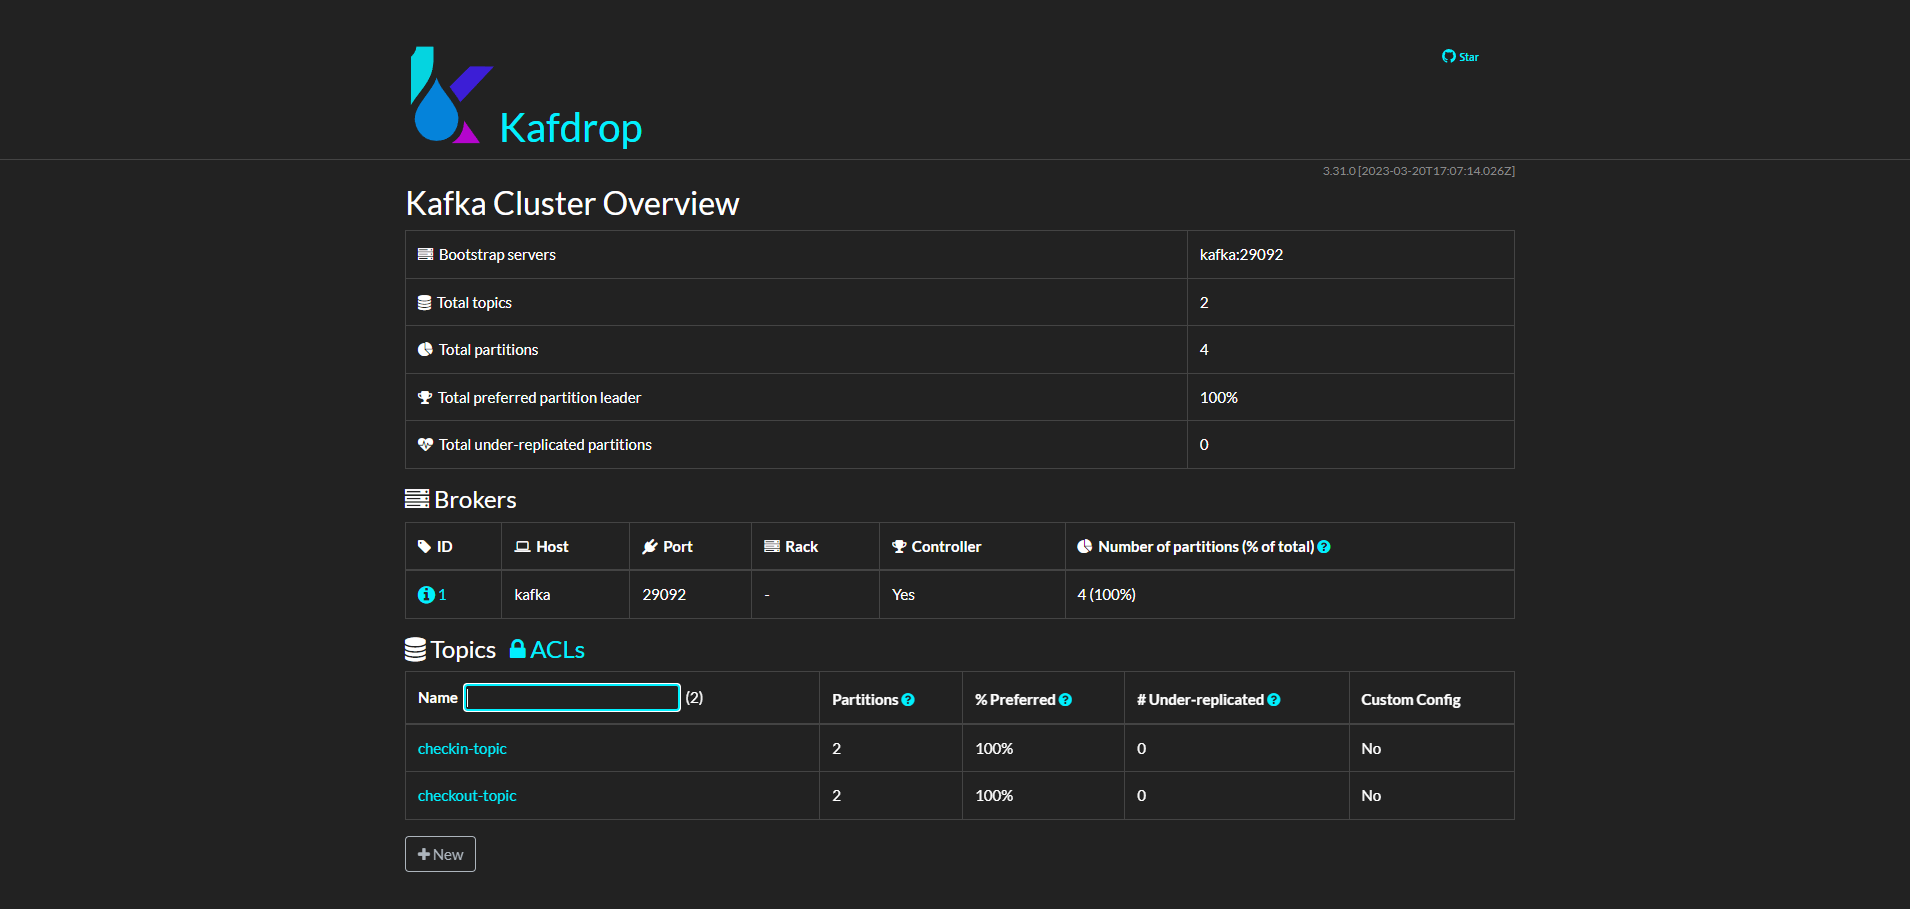Click the GitHub Star icon
Screen dimensions: 1910x909
(1448, 56)
